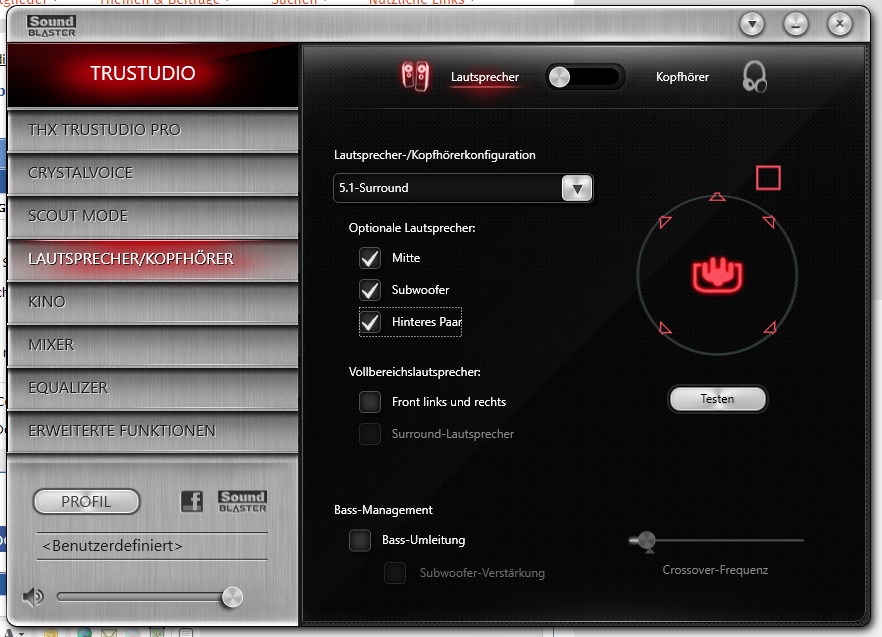
Task: Click the headphone icon beside Kopfhörer
Action: point(754,77)
